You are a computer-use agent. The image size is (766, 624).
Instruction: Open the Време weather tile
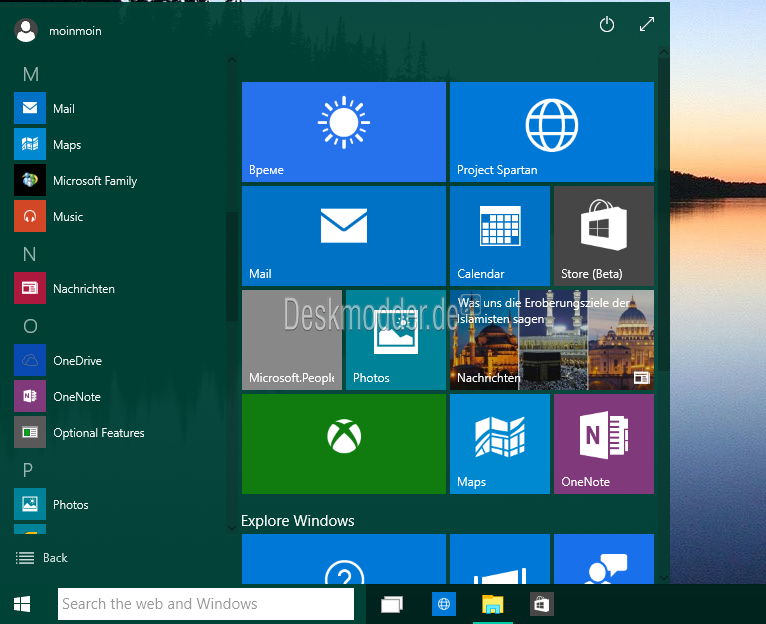click(x=343, y=132)
